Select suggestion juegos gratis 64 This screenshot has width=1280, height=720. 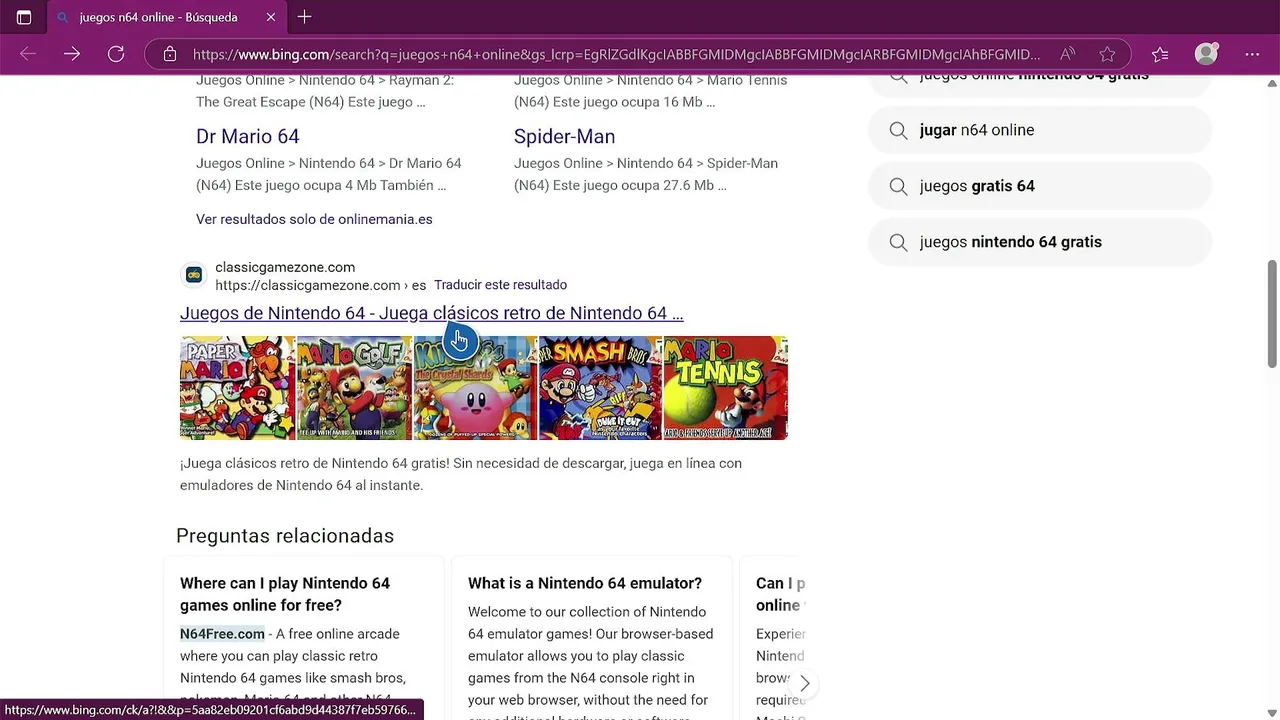tap(1040, 186)
